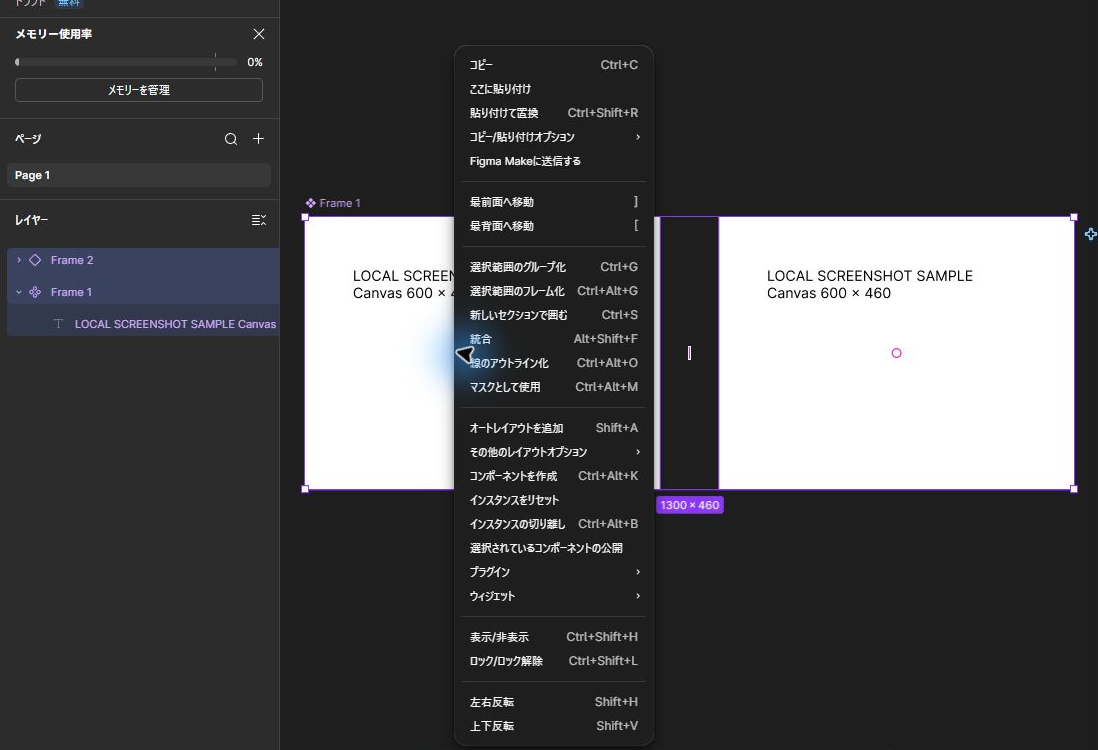Choose コピー from the context menu

tap(554, 64)
